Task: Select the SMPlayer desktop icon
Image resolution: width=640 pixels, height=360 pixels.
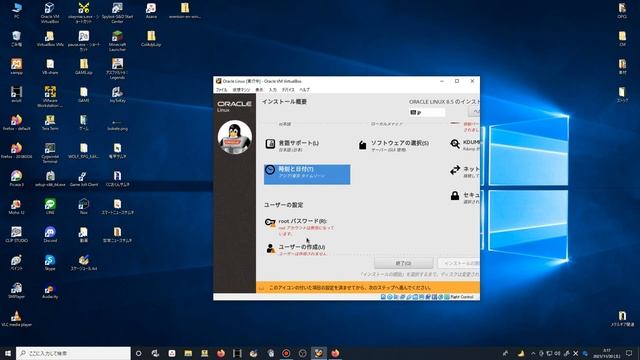Action: coord(16,290)
